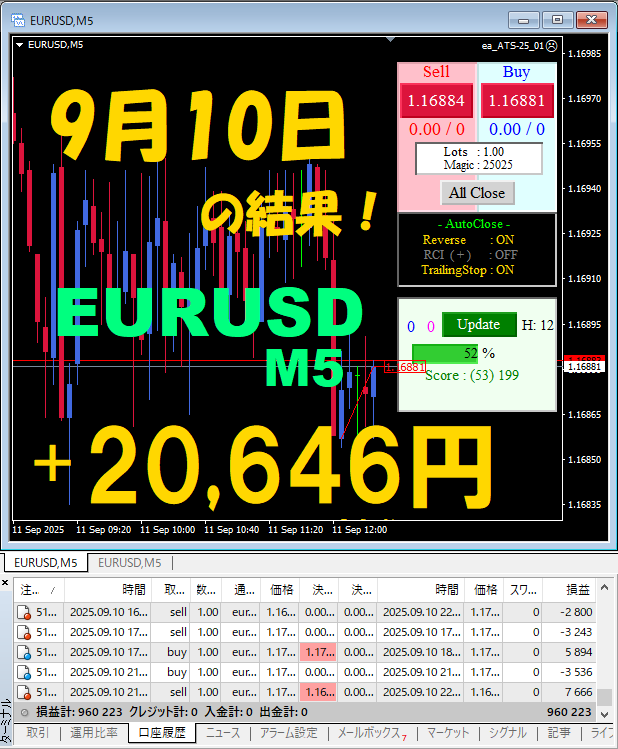Click the highlighted 1.17... stop cell in 5 894 row
This screenshot has height=749, width=618.
tap(318, 652)
